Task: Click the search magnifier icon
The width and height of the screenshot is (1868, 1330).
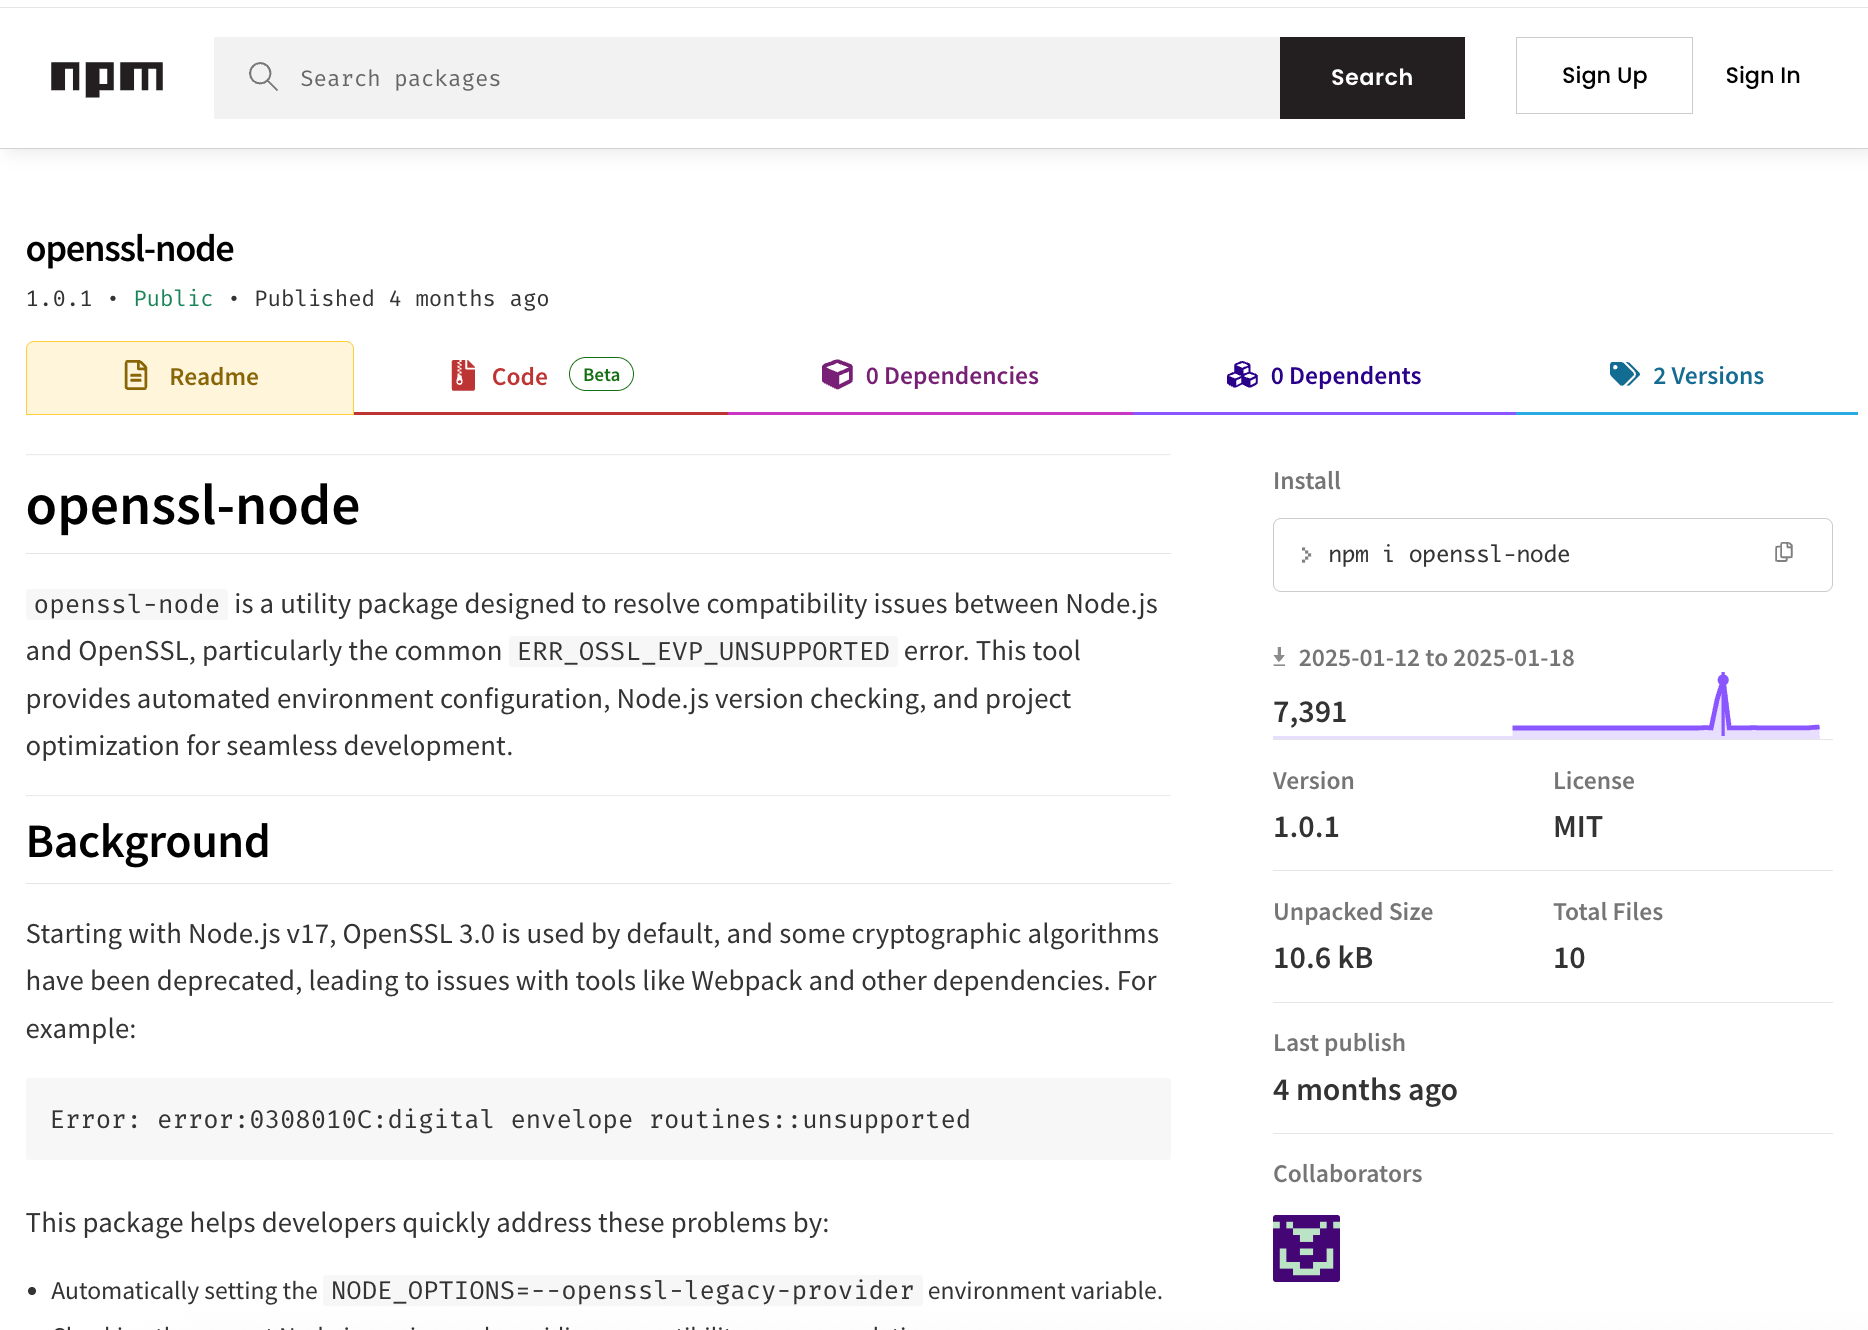Action: 263,77
